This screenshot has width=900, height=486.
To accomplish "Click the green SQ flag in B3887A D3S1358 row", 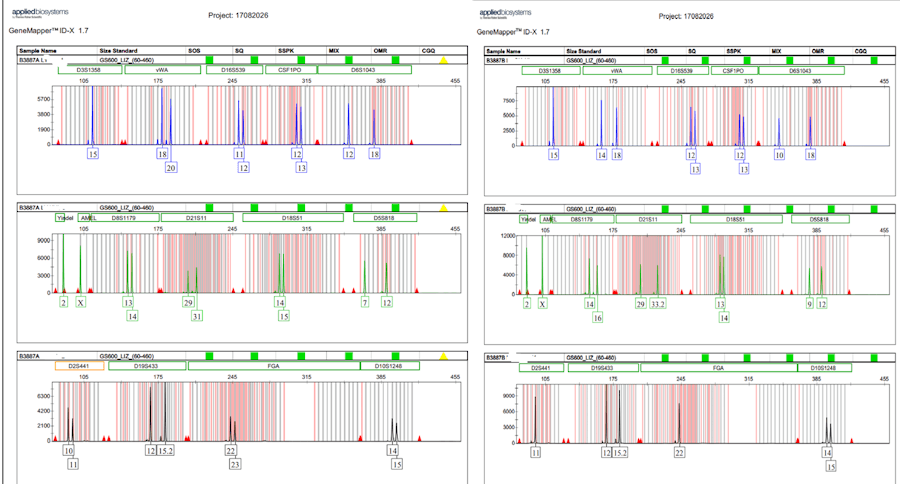I will 255,60.
